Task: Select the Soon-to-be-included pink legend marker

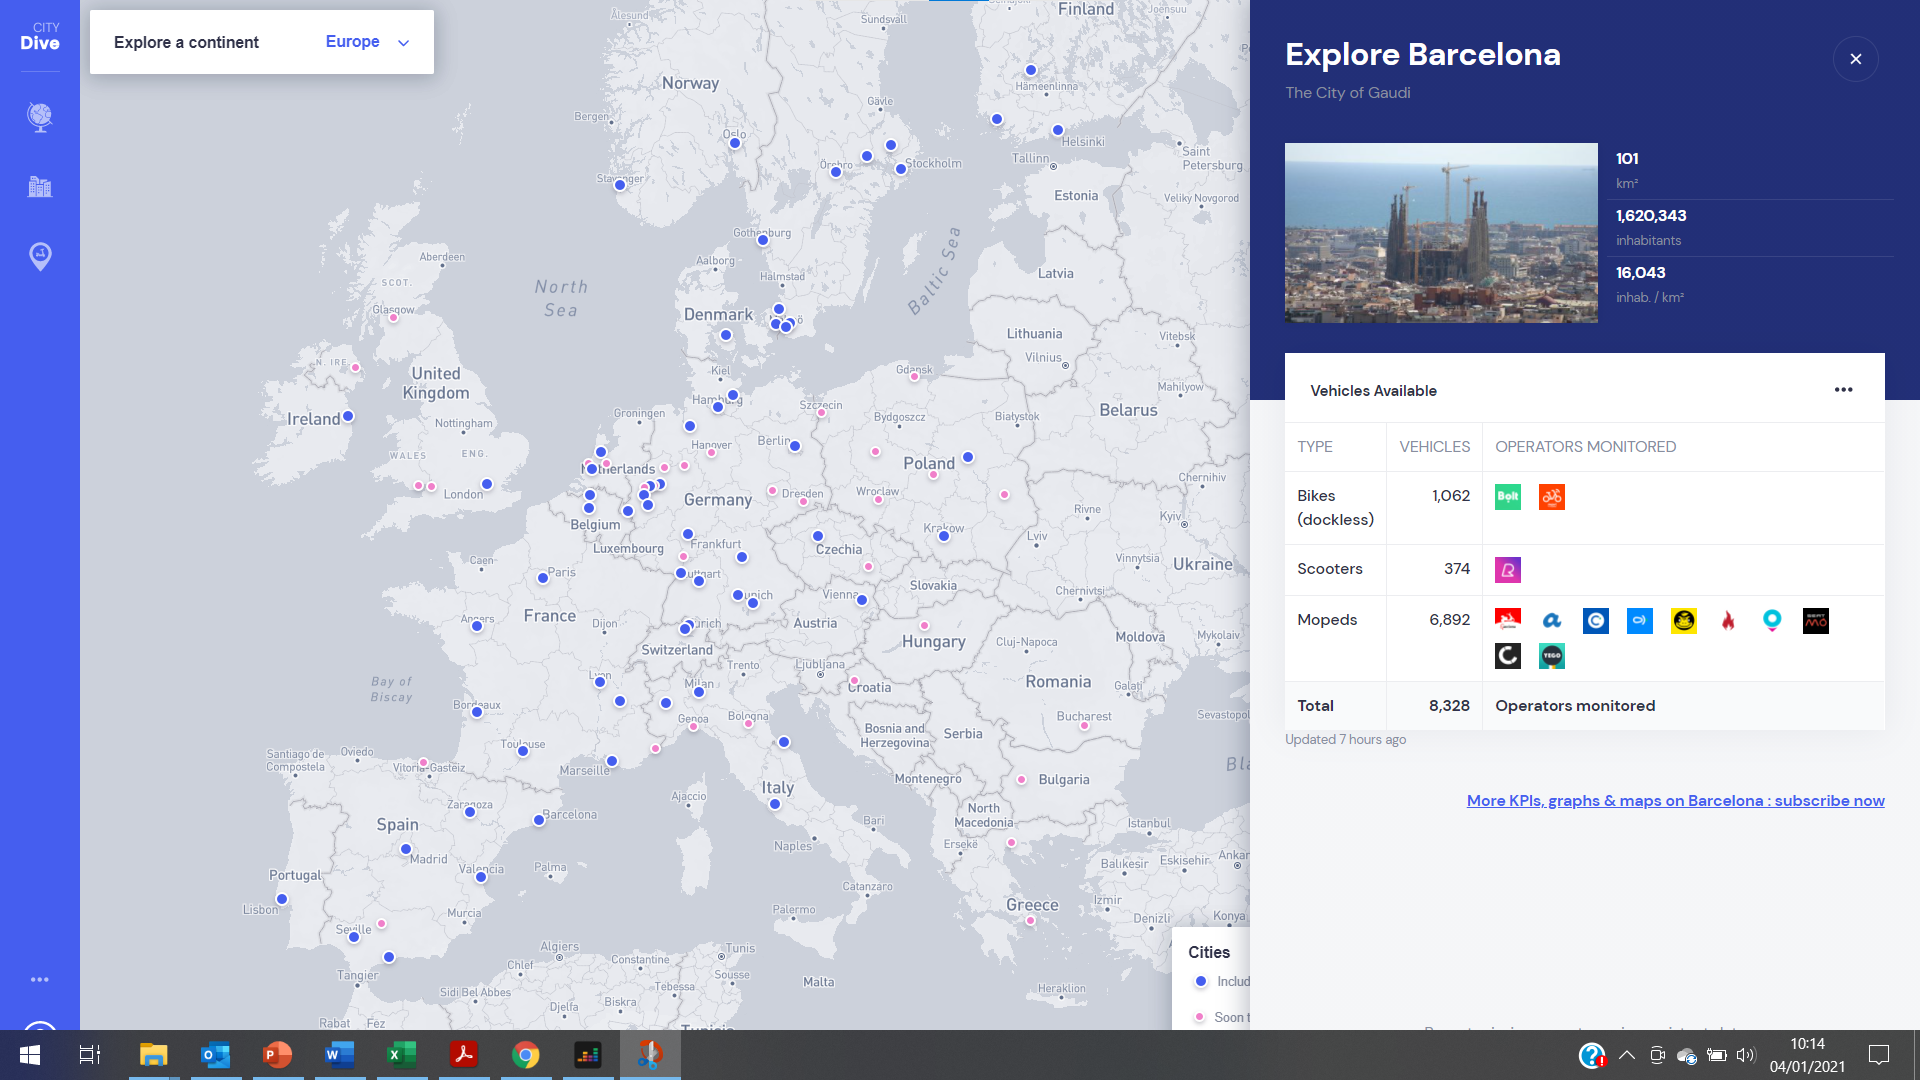Action: (1199, 1016)
